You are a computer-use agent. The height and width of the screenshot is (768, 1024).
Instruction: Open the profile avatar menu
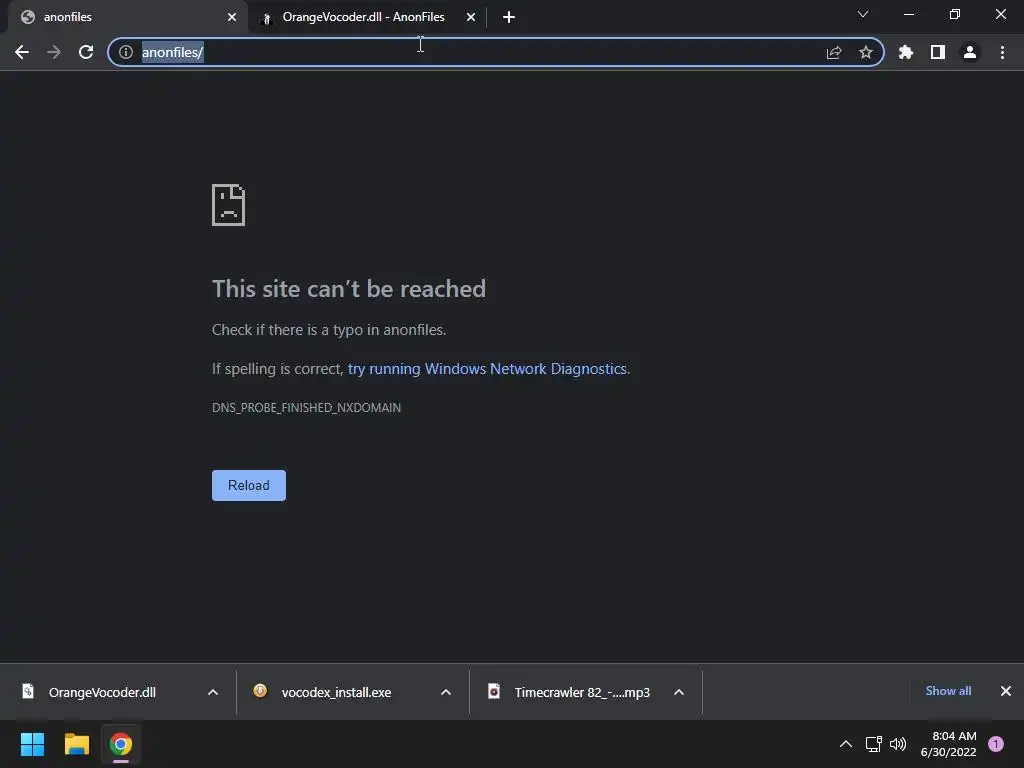970,52
